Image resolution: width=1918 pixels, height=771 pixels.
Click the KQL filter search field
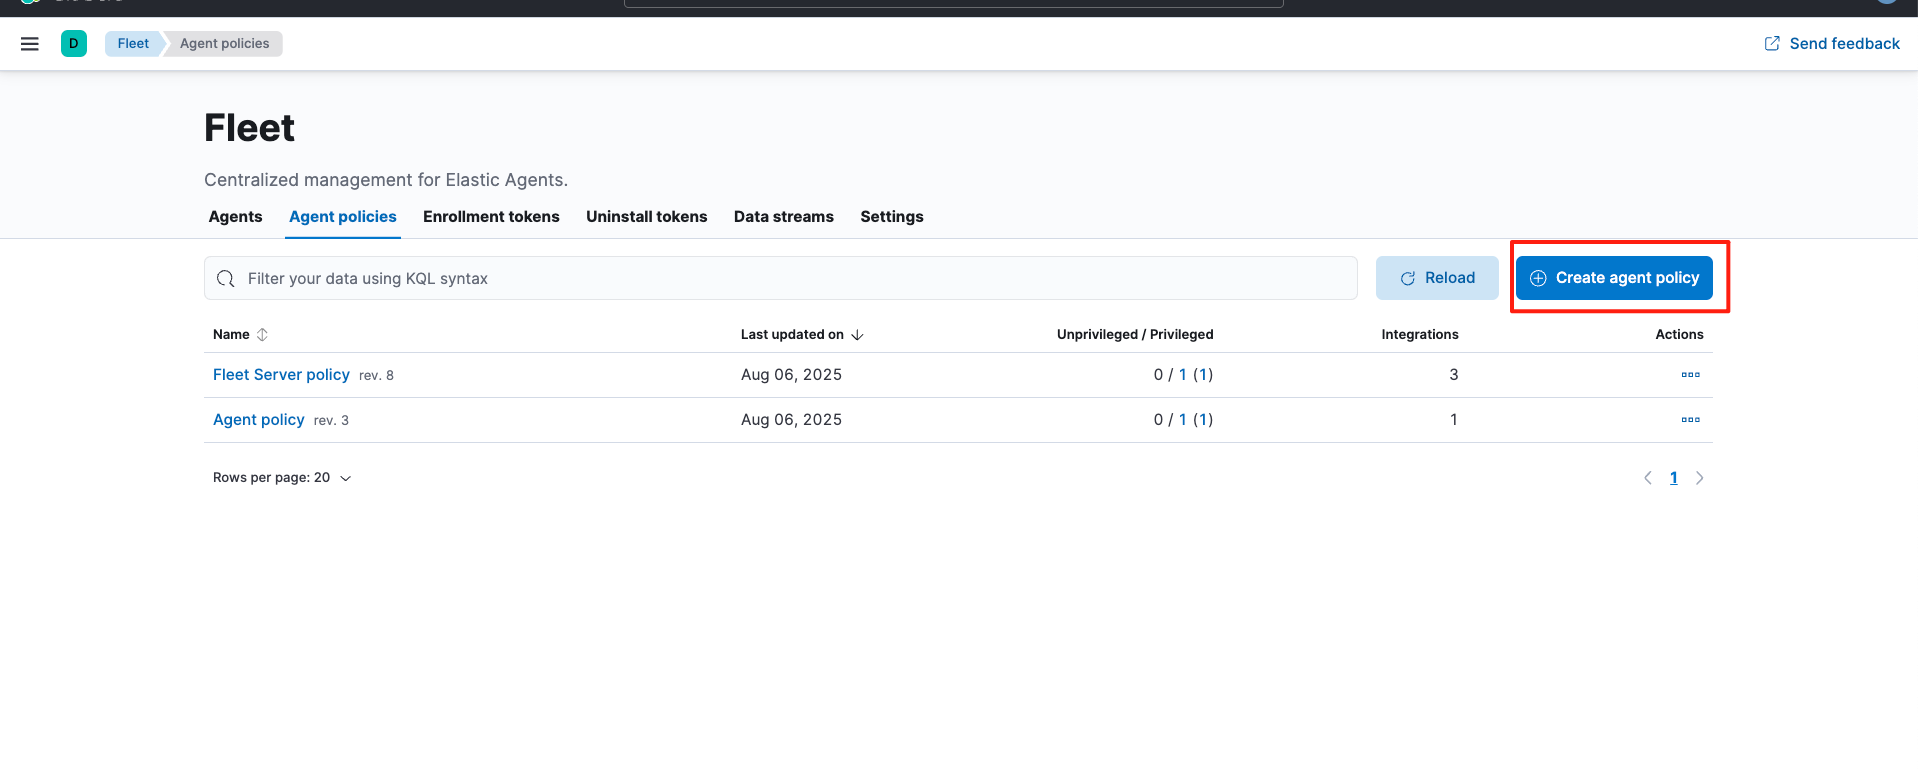[780, 279]
